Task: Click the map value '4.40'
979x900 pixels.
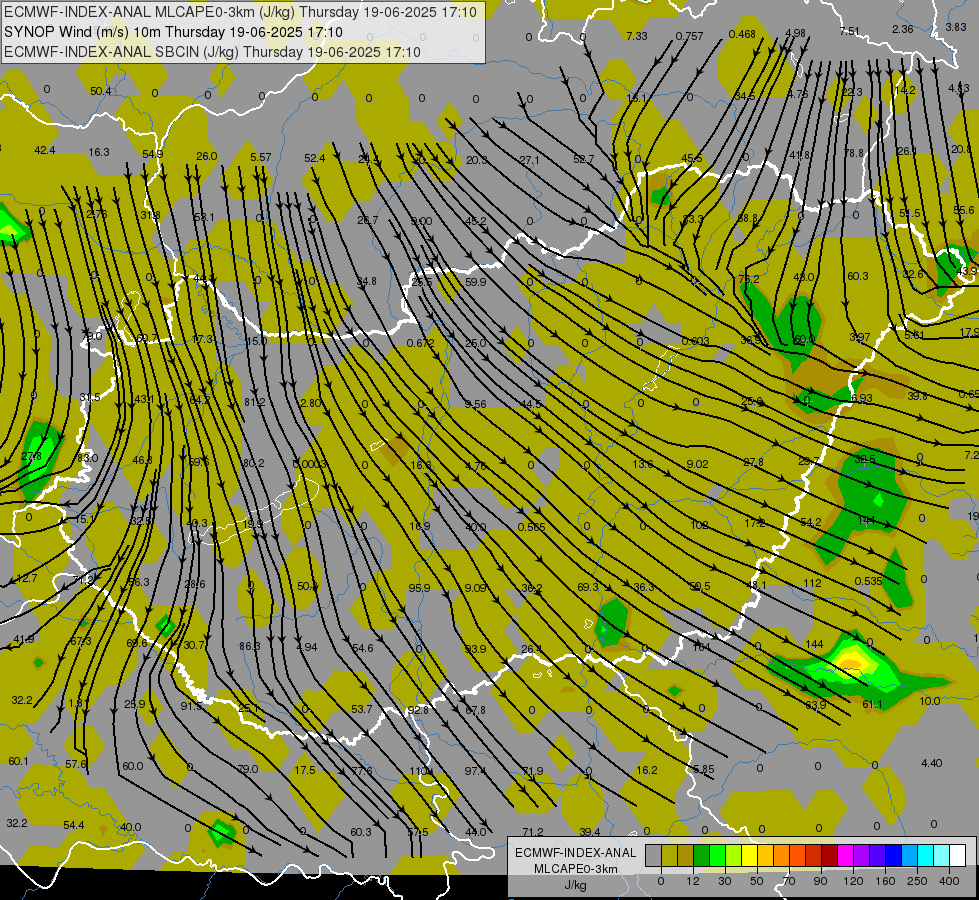Action: (932, 763)
